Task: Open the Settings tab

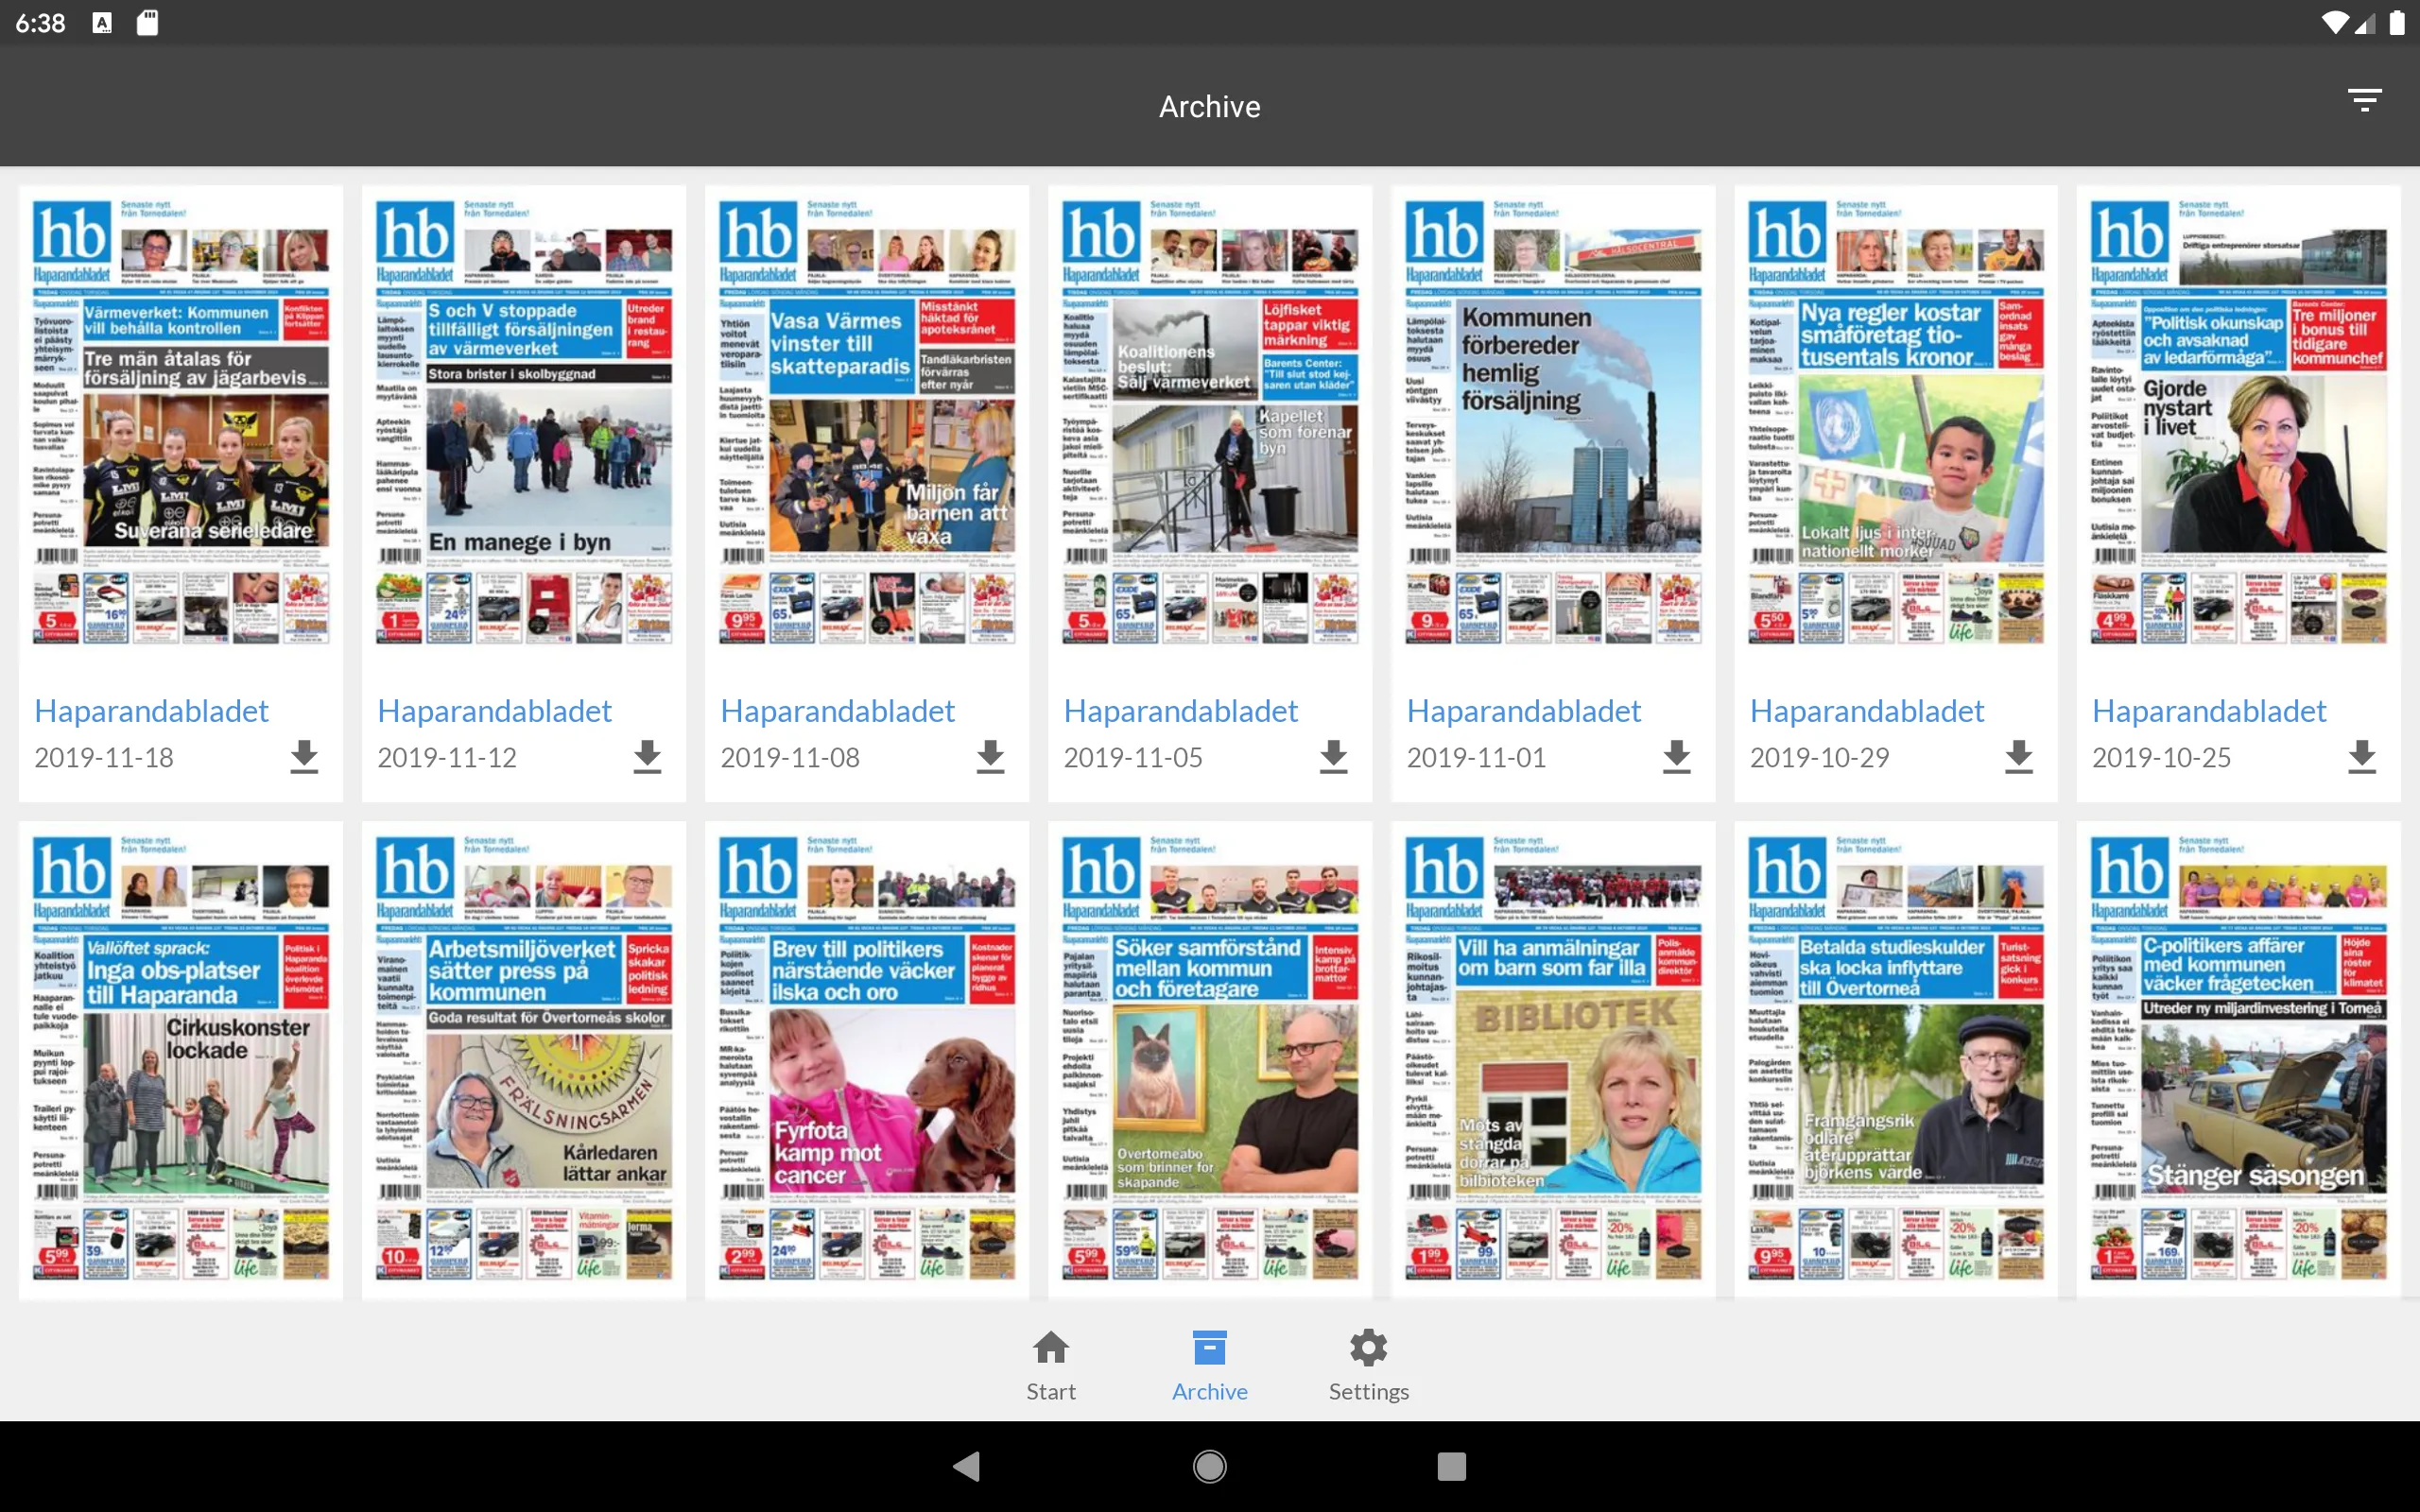Action: coord(1368,1366)
